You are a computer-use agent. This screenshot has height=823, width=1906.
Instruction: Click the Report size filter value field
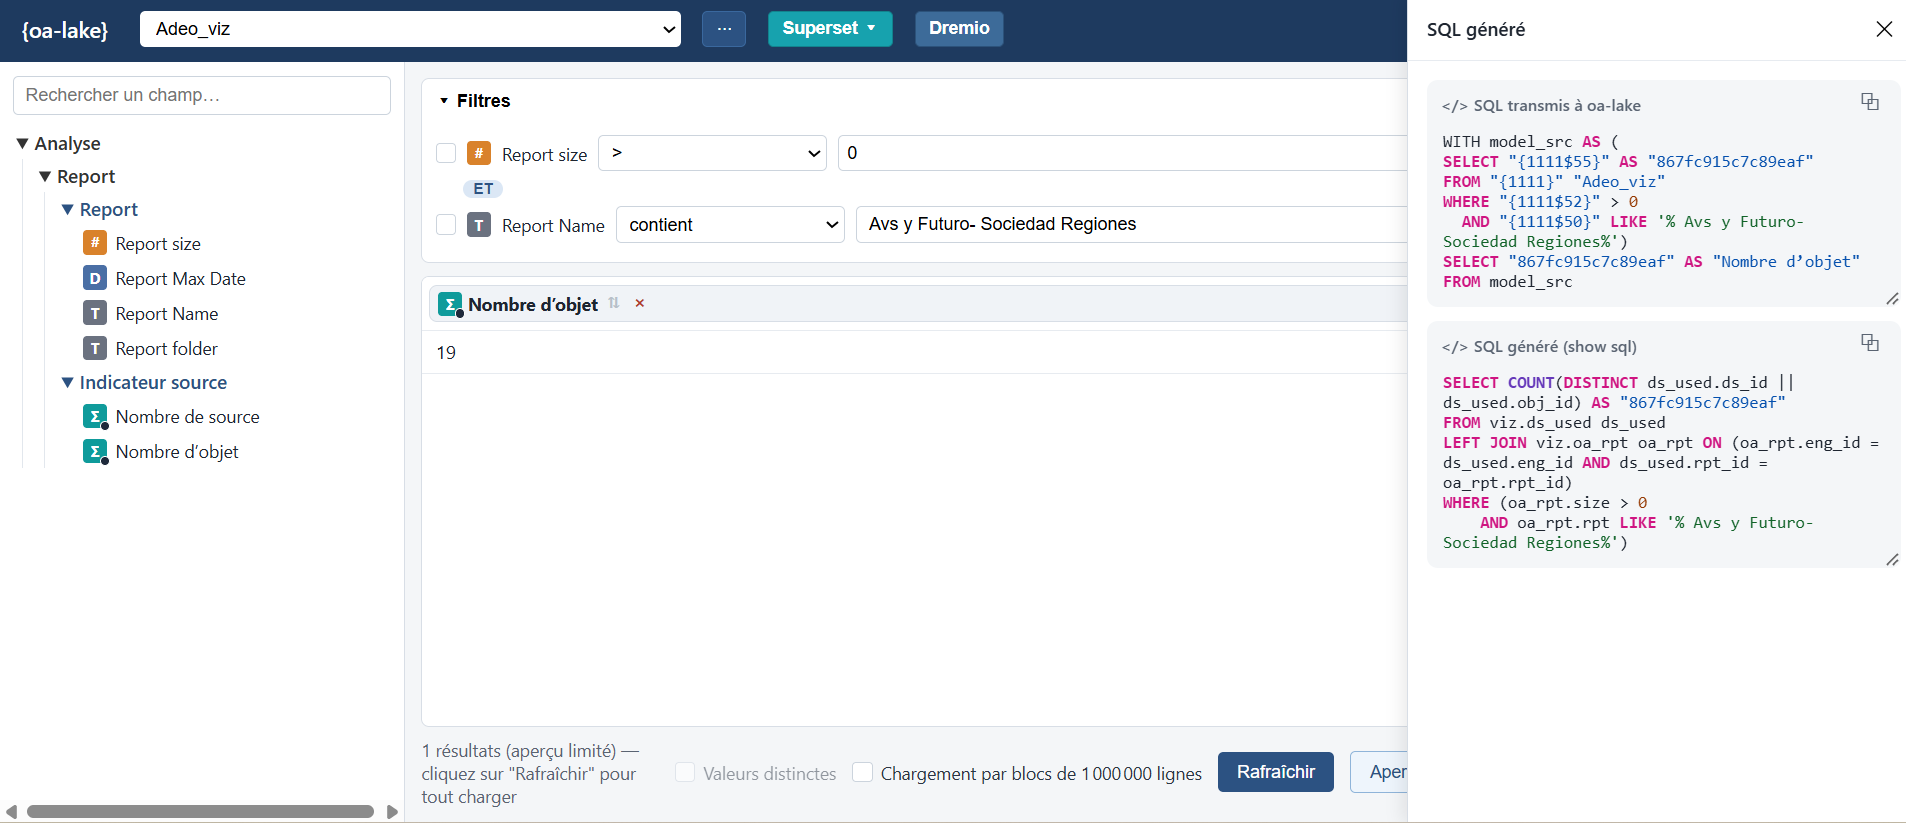click(x=1122, y=153)
